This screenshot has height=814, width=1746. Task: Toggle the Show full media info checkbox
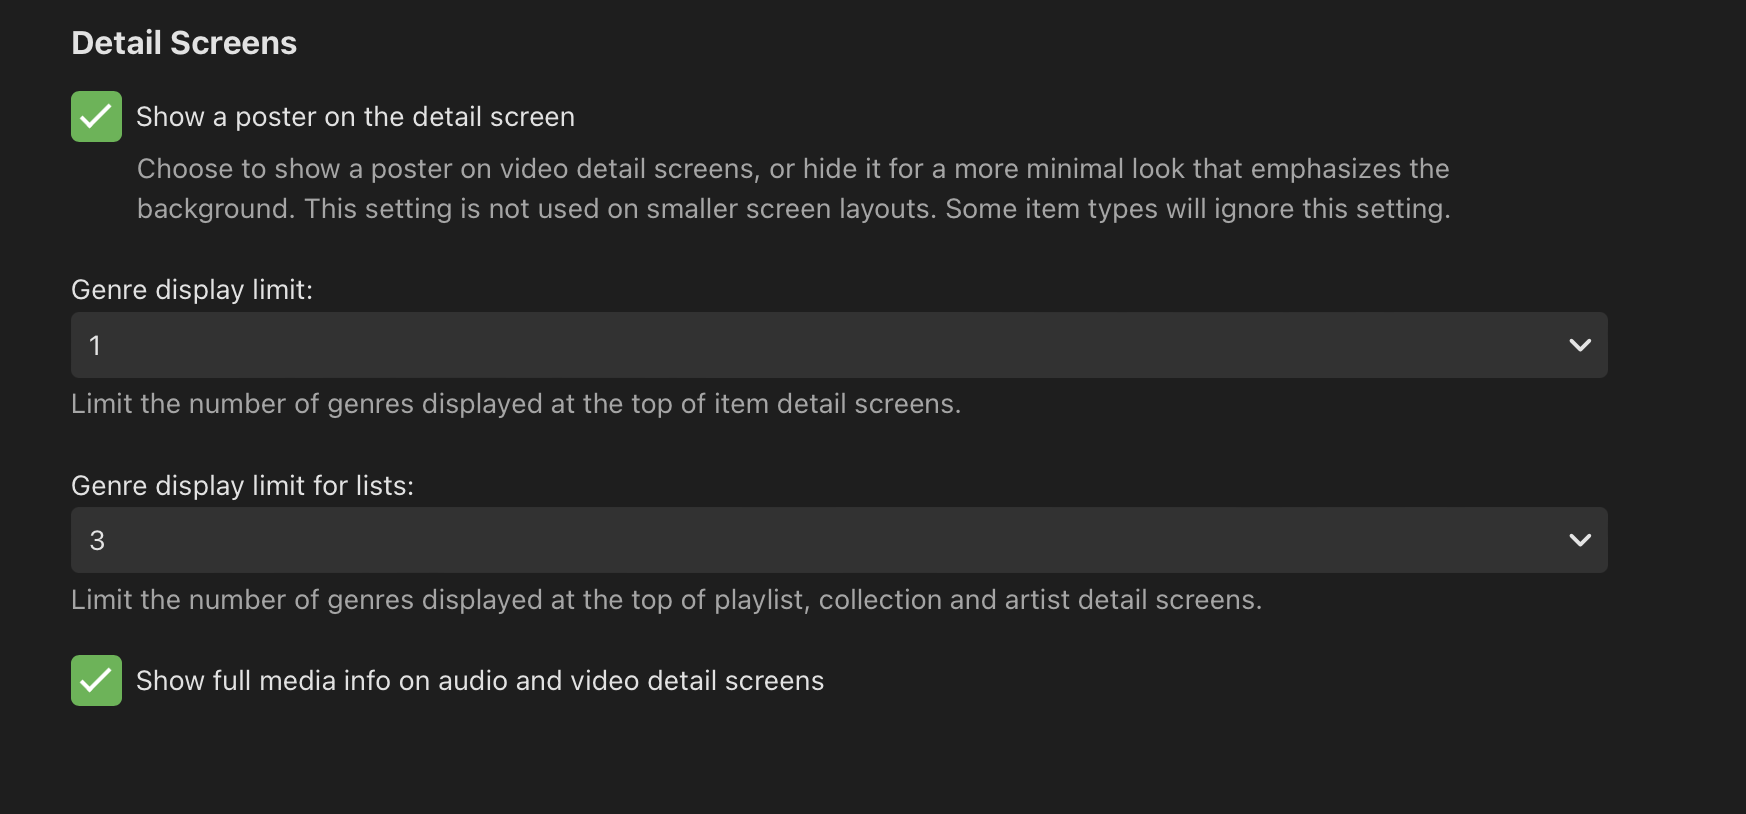pos(96,681)
